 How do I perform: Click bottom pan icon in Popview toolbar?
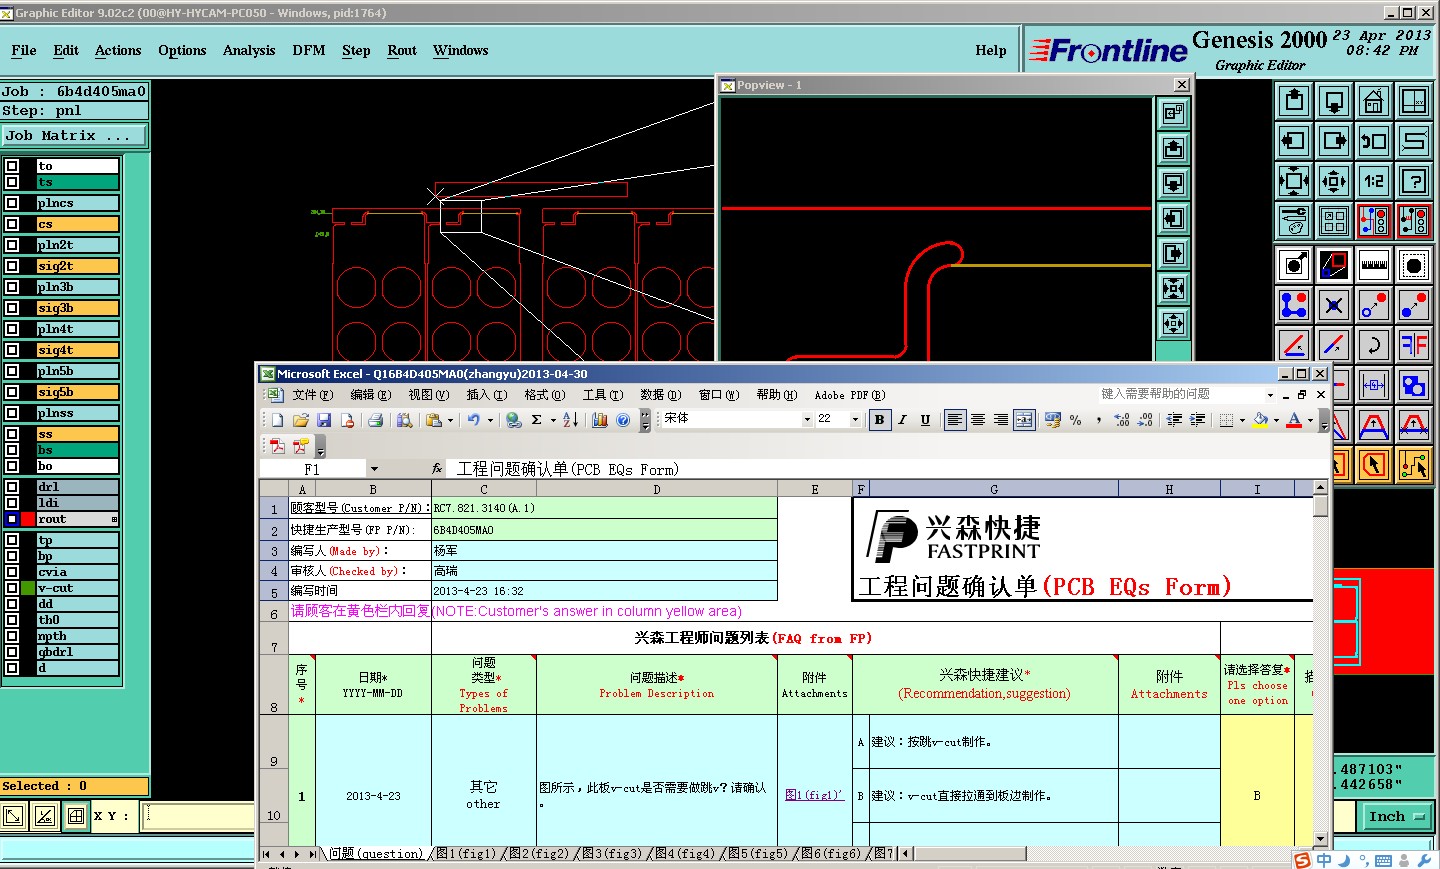(x=1174, y=323)
